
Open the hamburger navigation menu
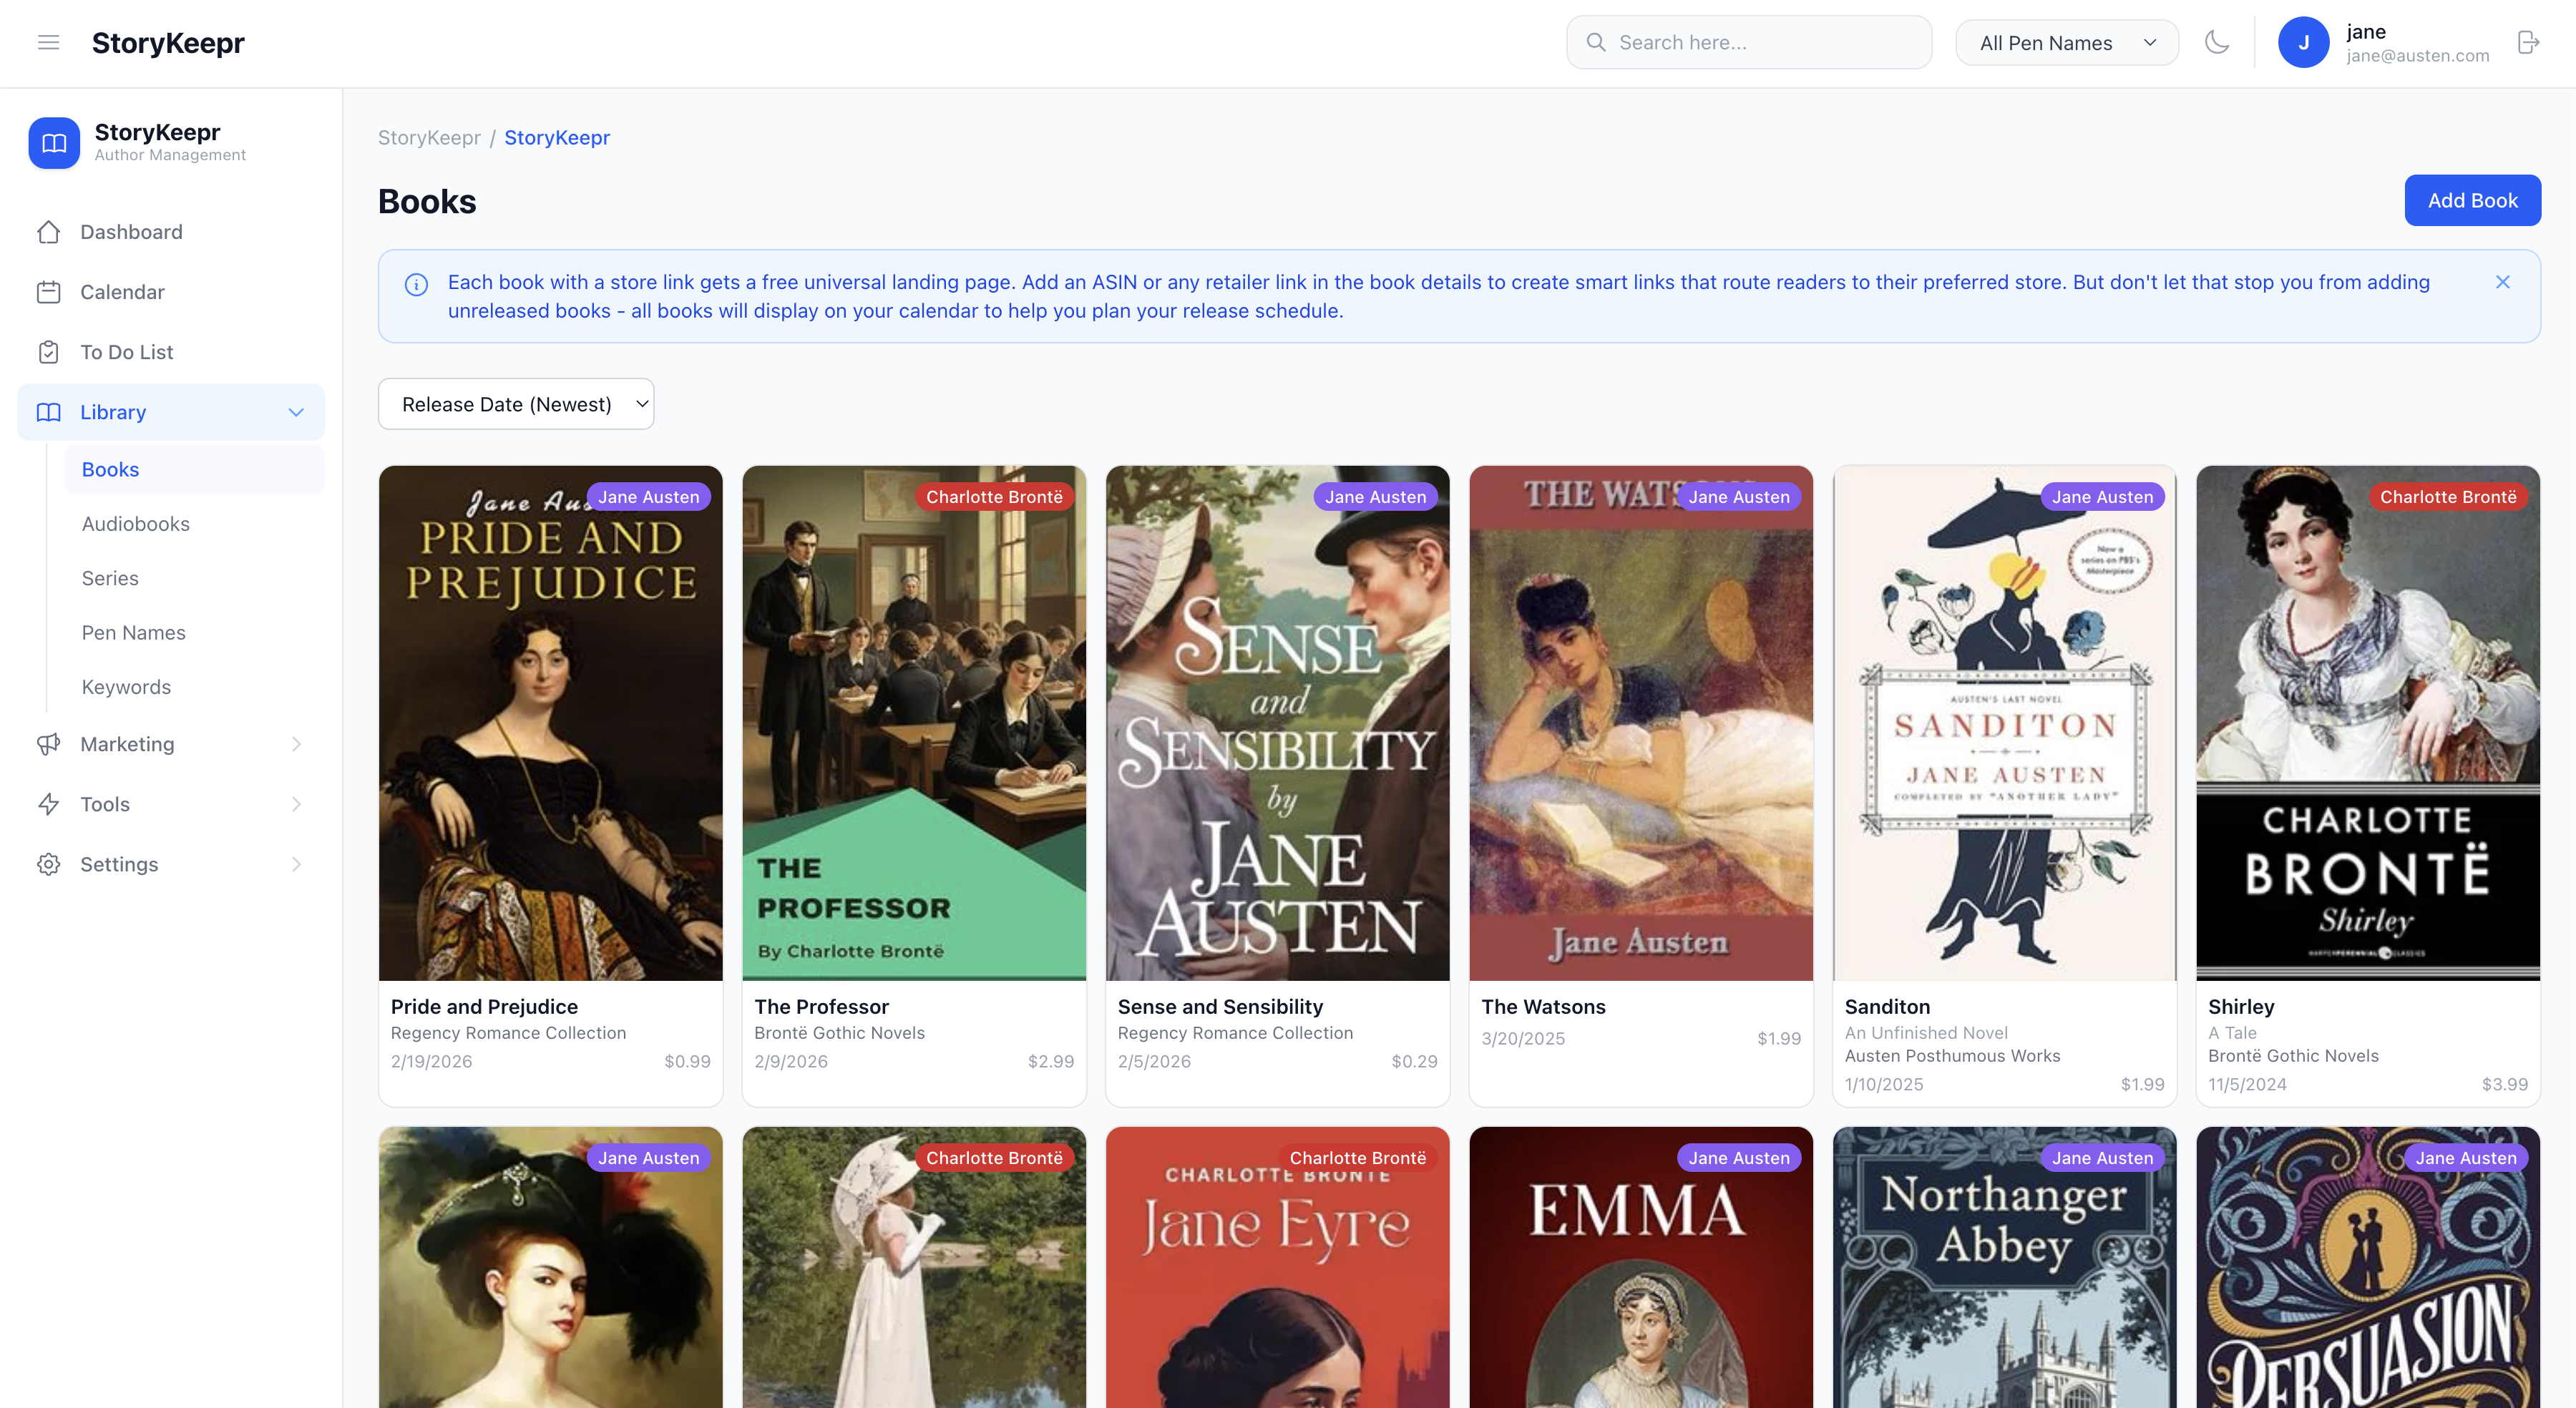click(x=48, y=42)
